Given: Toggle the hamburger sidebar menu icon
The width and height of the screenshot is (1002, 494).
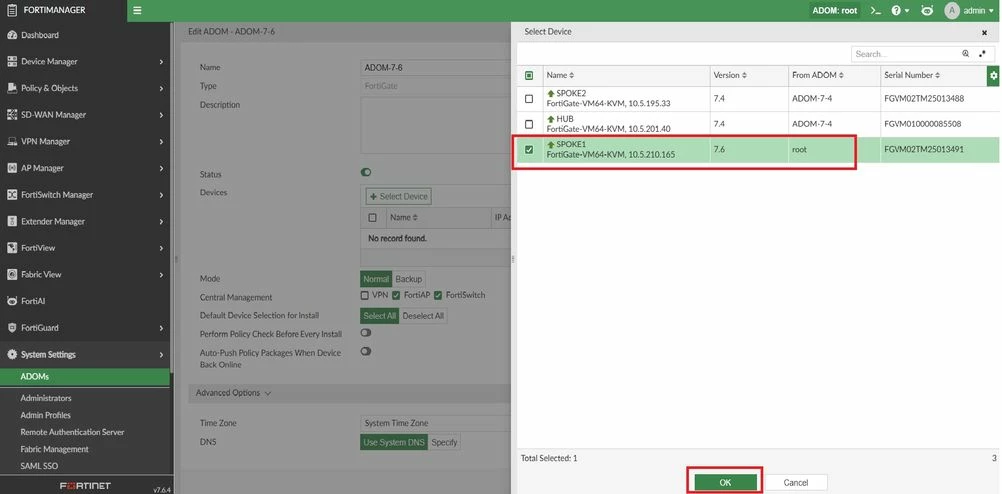Looking at the screenshot, I should point(137,11).
